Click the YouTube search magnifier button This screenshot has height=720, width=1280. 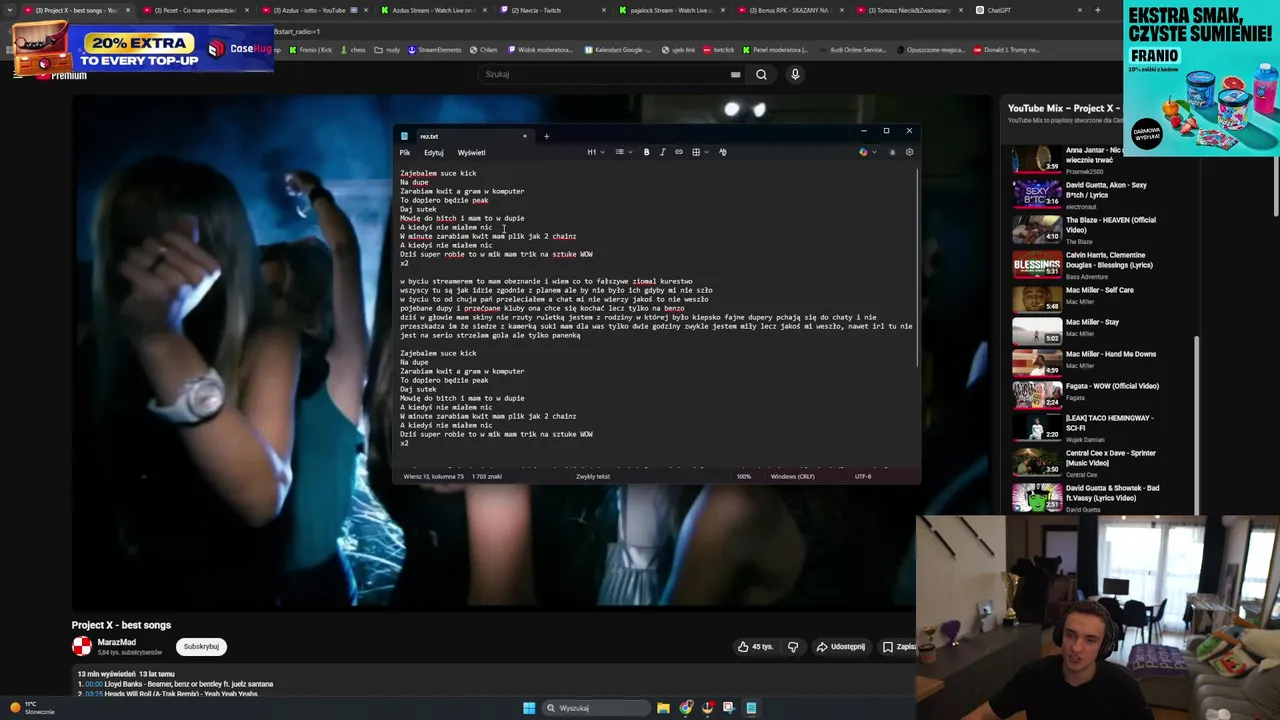[761, 74]
